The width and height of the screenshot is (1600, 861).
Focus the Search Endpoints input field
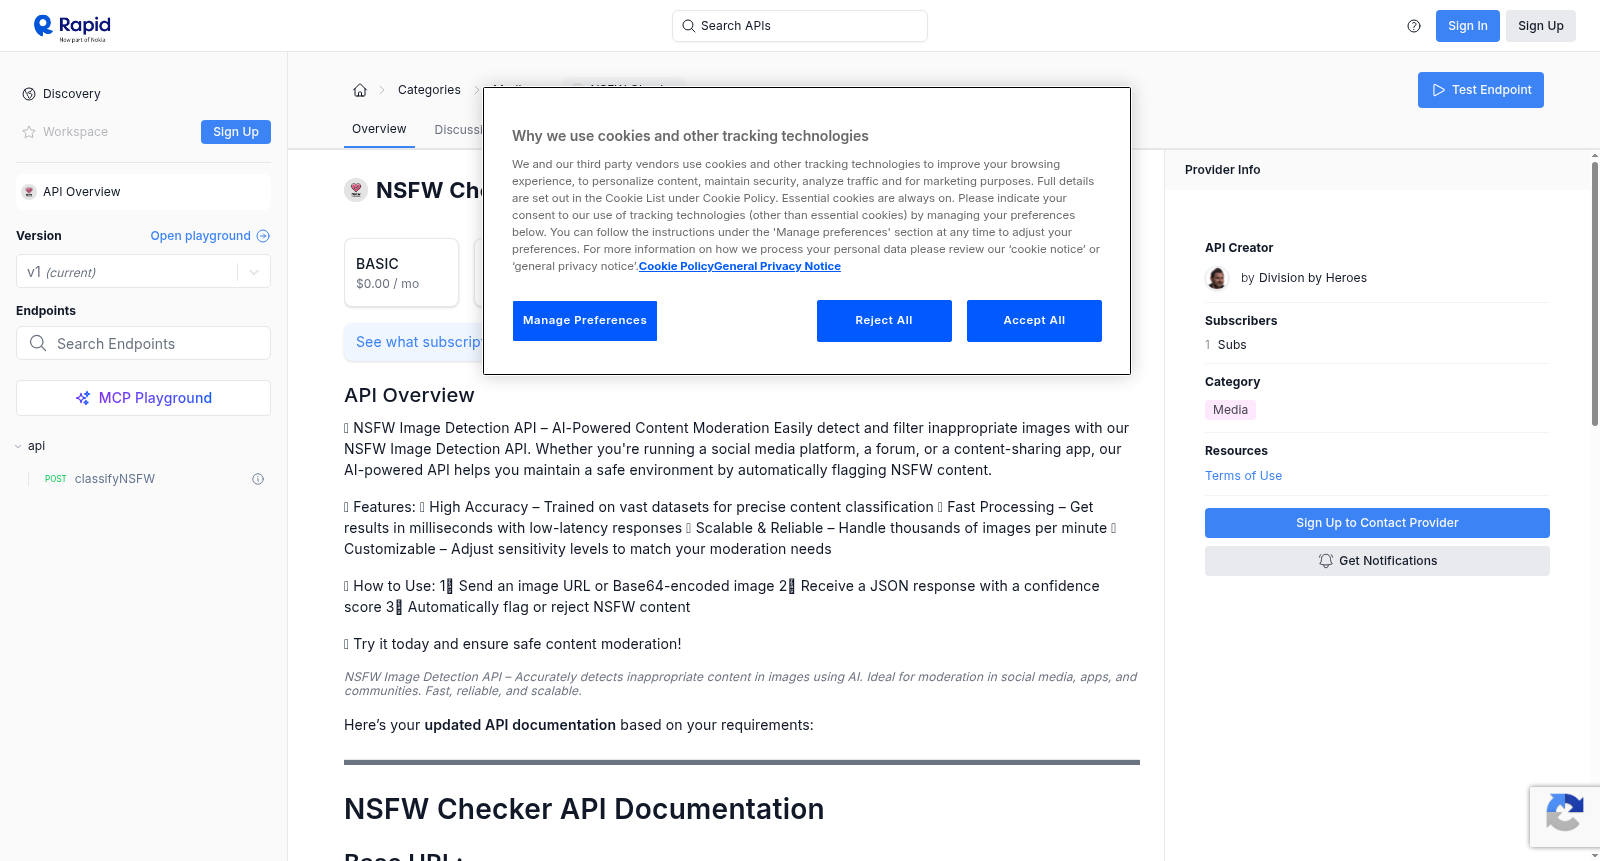(143, 343)
